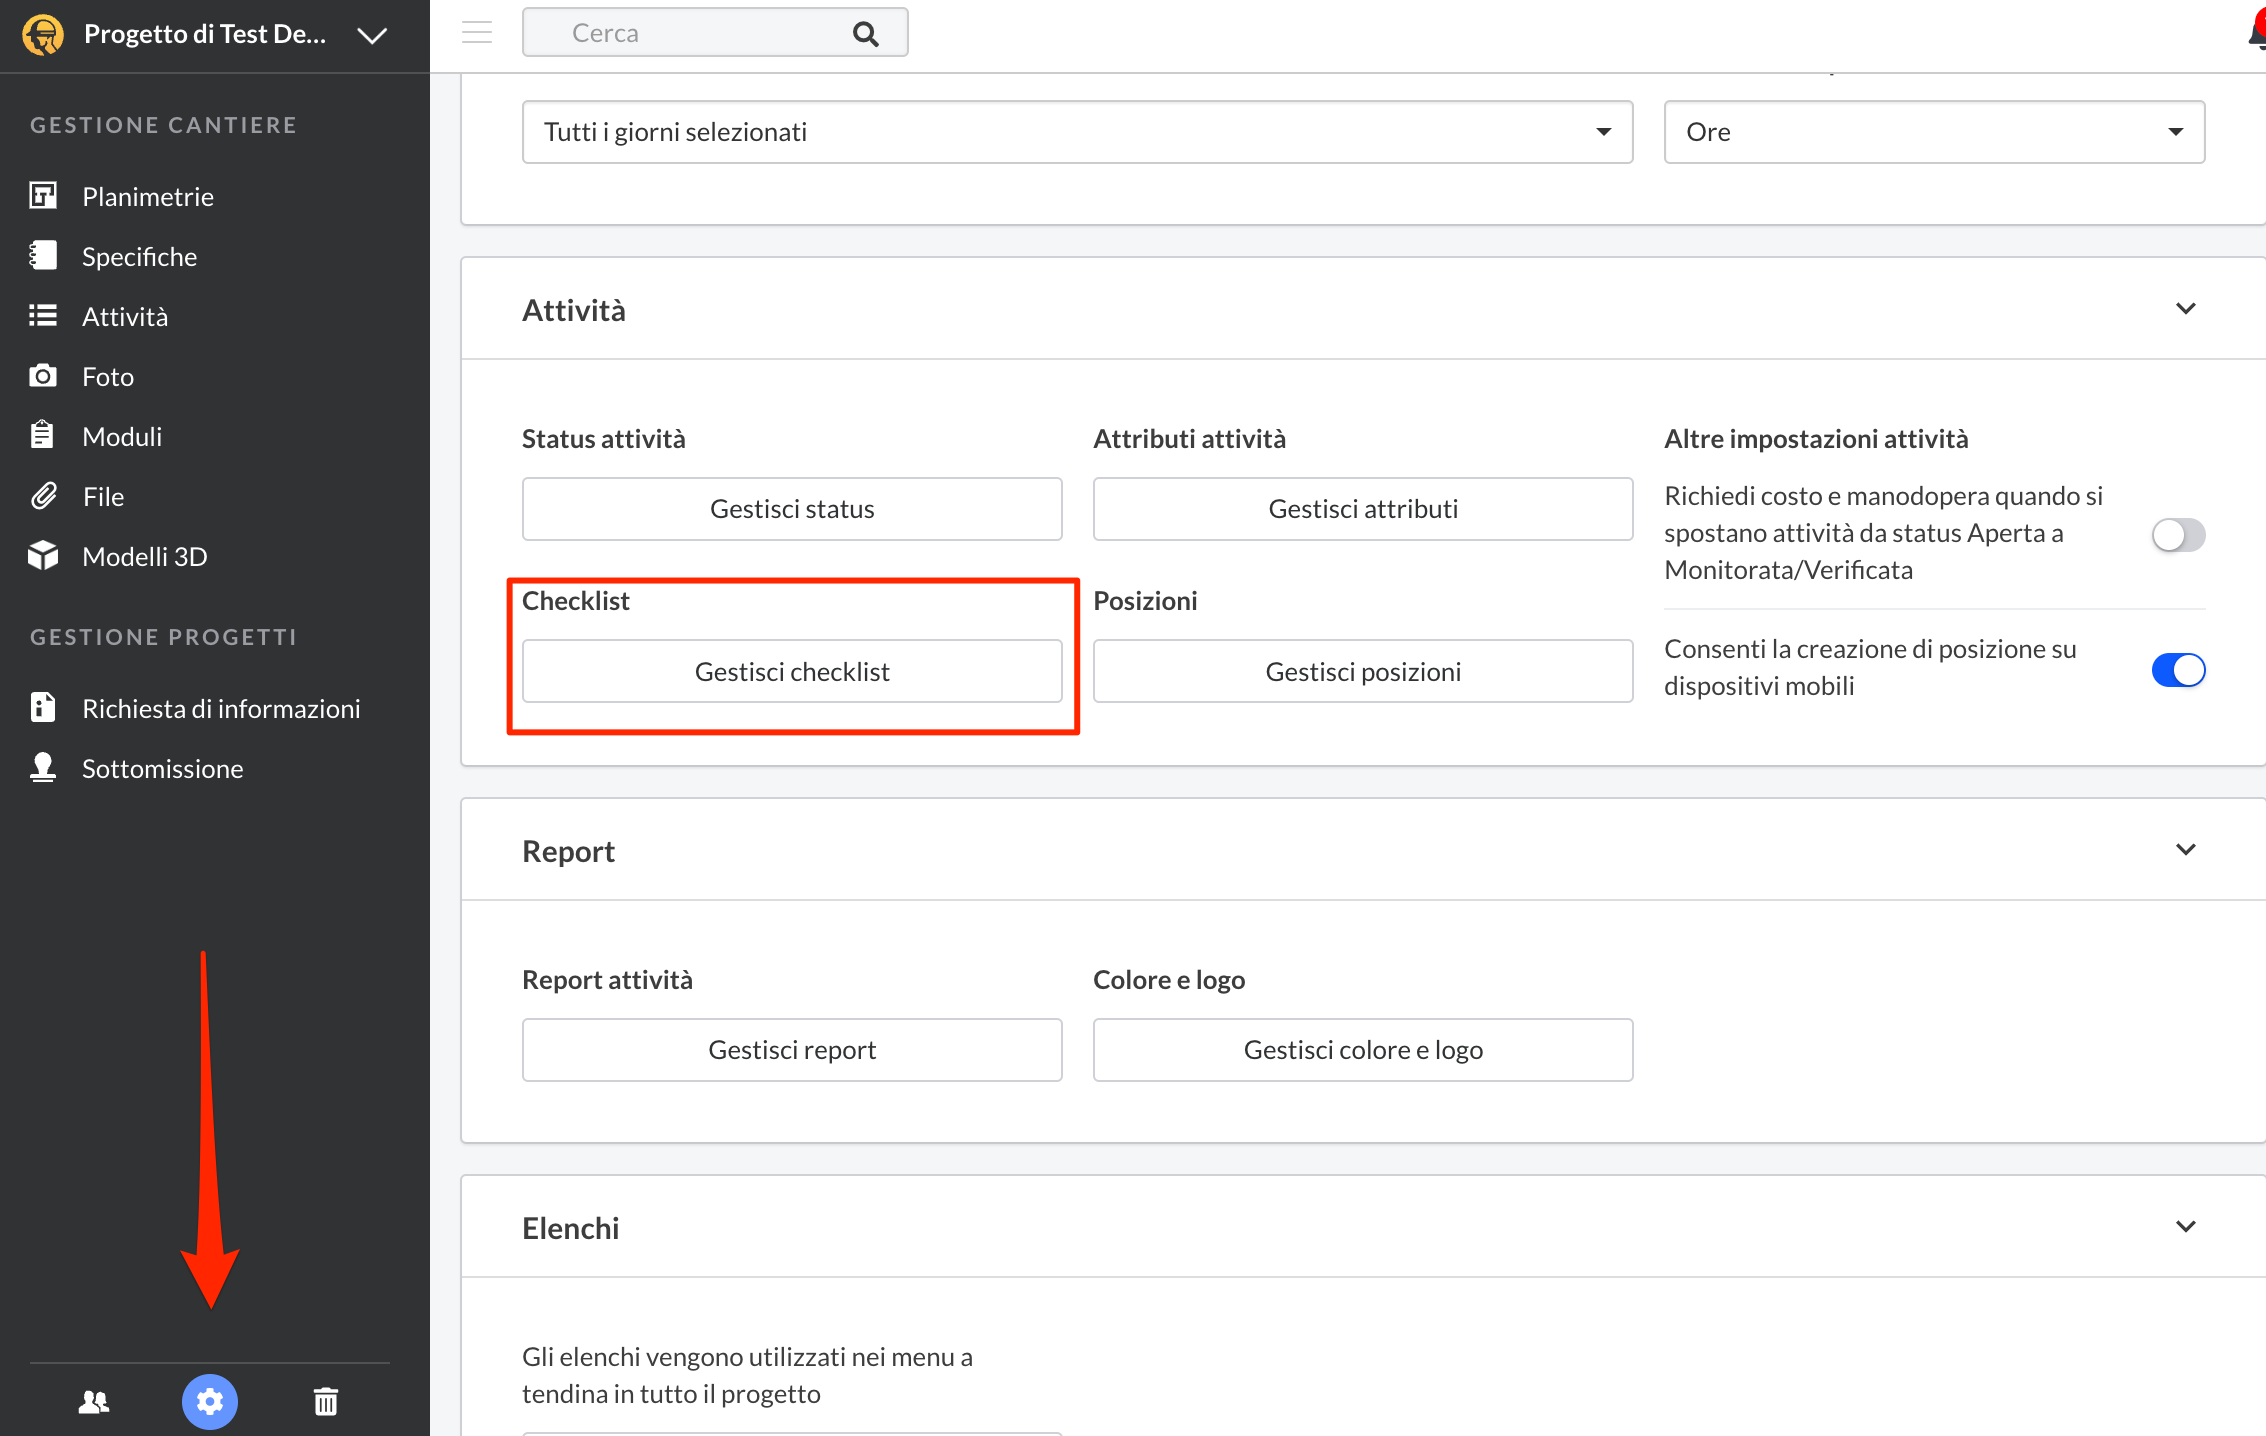Click the Planimetrie floor plan icon

(43, 195)
